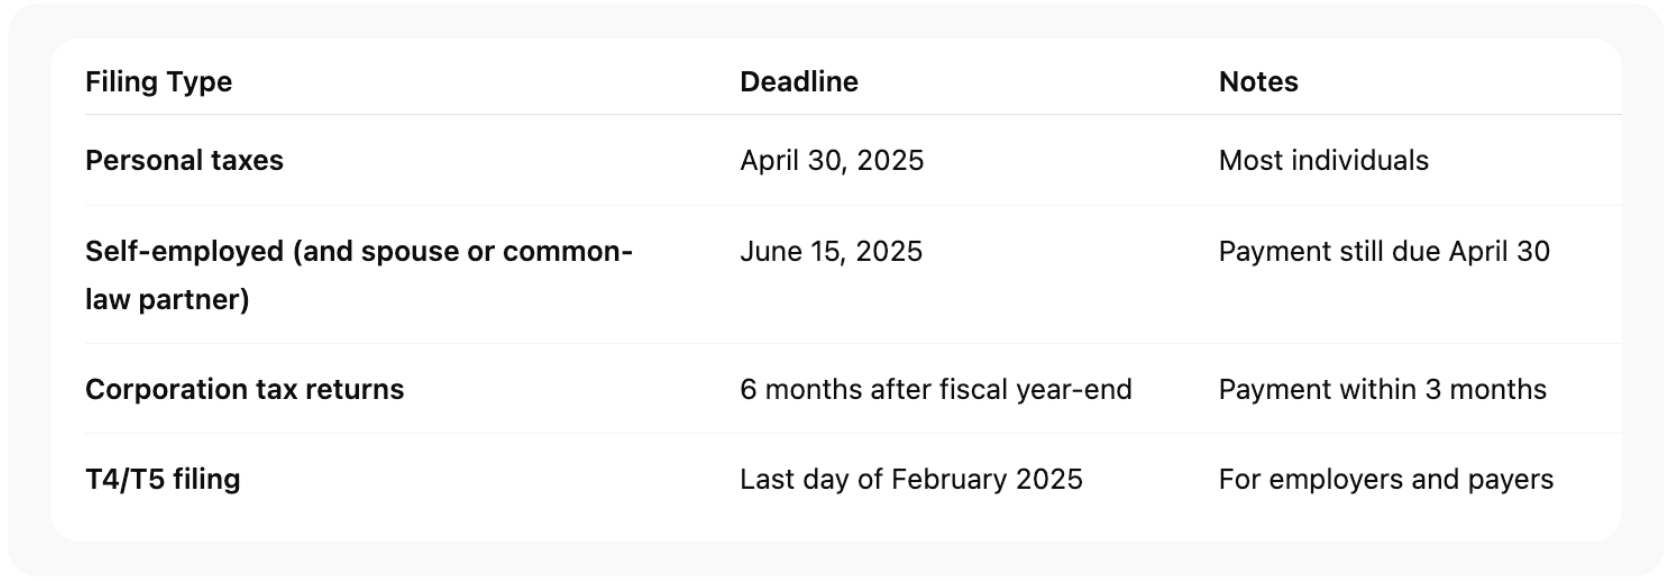
Task: Select the 'Most individuals' note
Action: click(1322, 160)
